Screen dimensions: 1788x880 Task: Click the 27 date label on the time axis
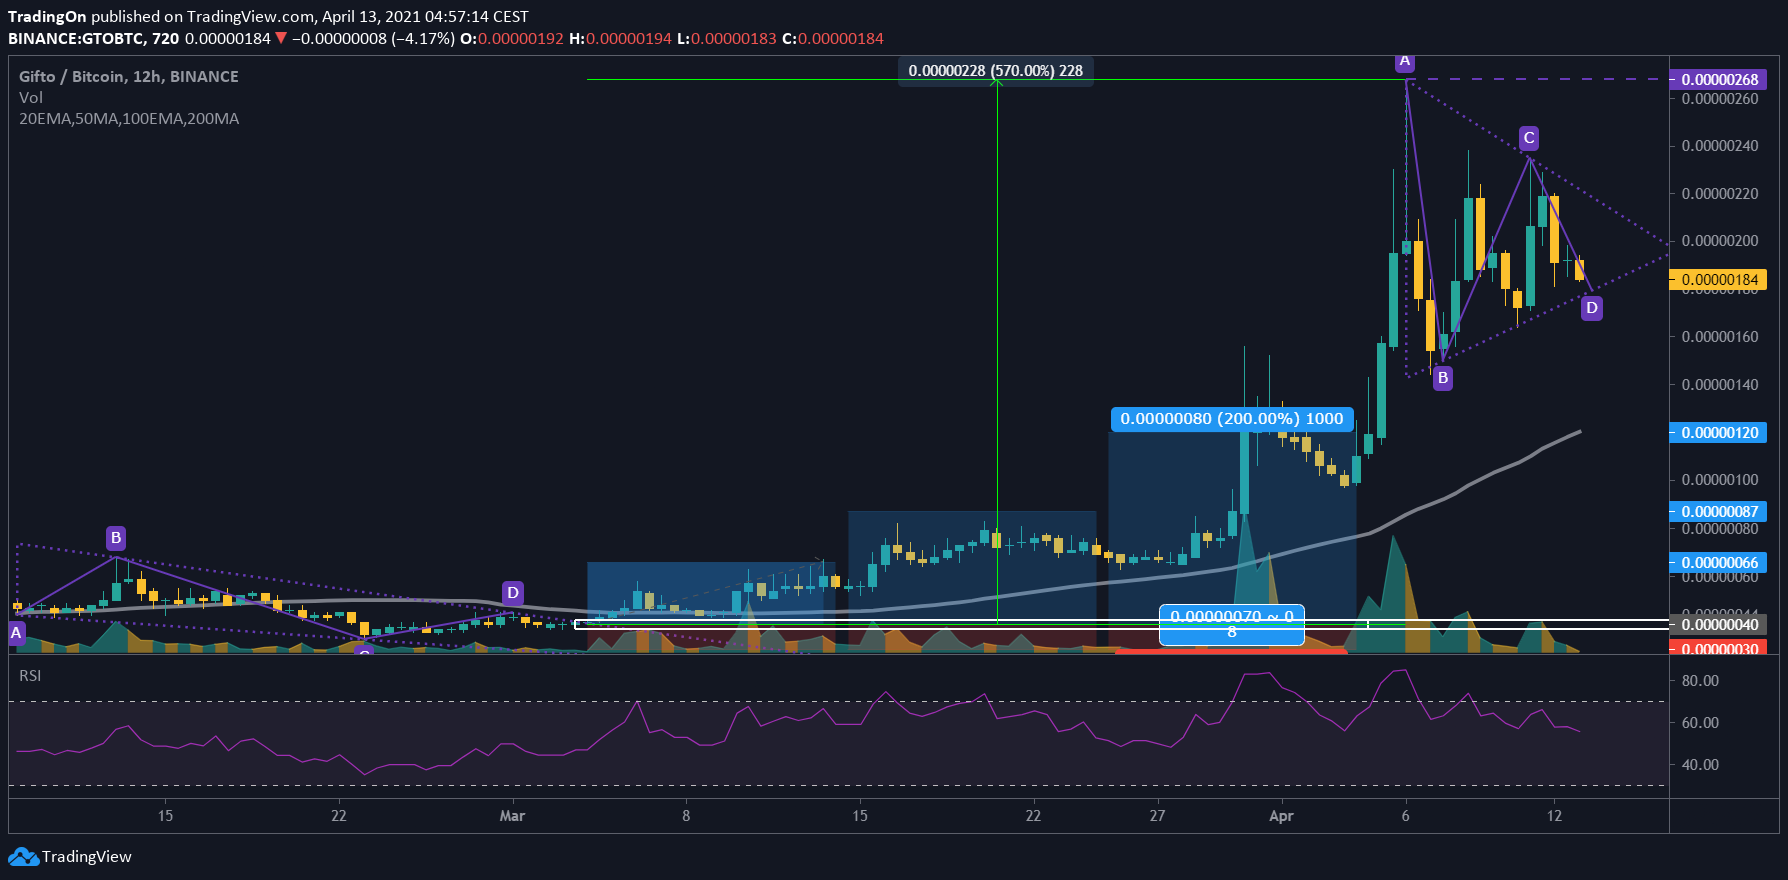click(1157, 816)
